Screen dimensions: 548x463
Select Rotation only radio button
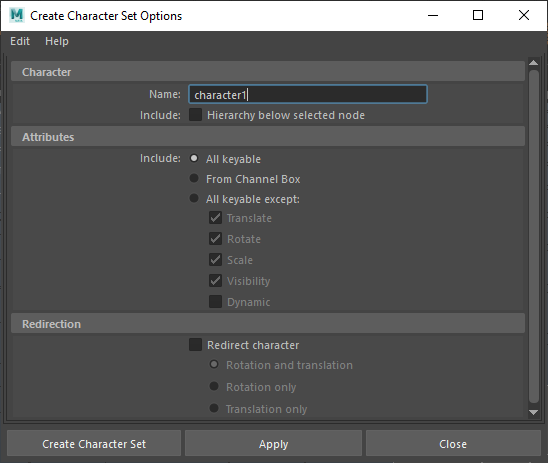click(214, 386)
